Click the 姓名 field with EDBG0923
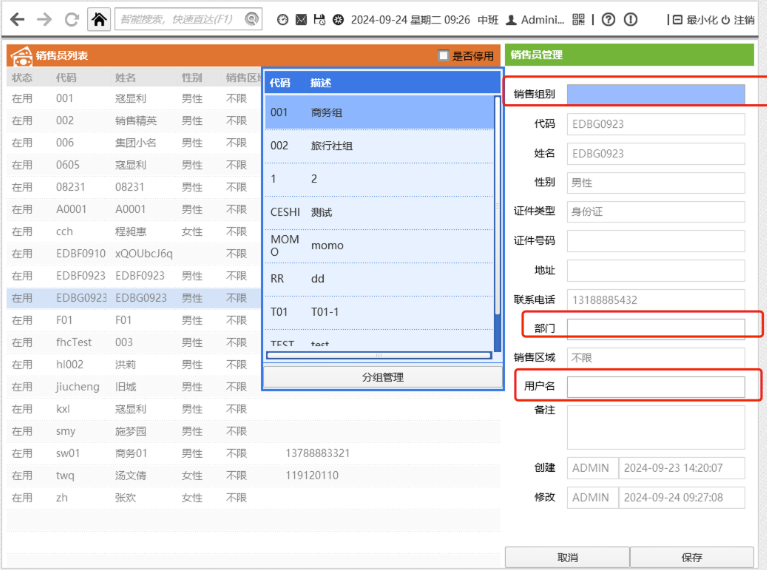The height and width of the screenshot is (570, 767). tap(655, 154)
